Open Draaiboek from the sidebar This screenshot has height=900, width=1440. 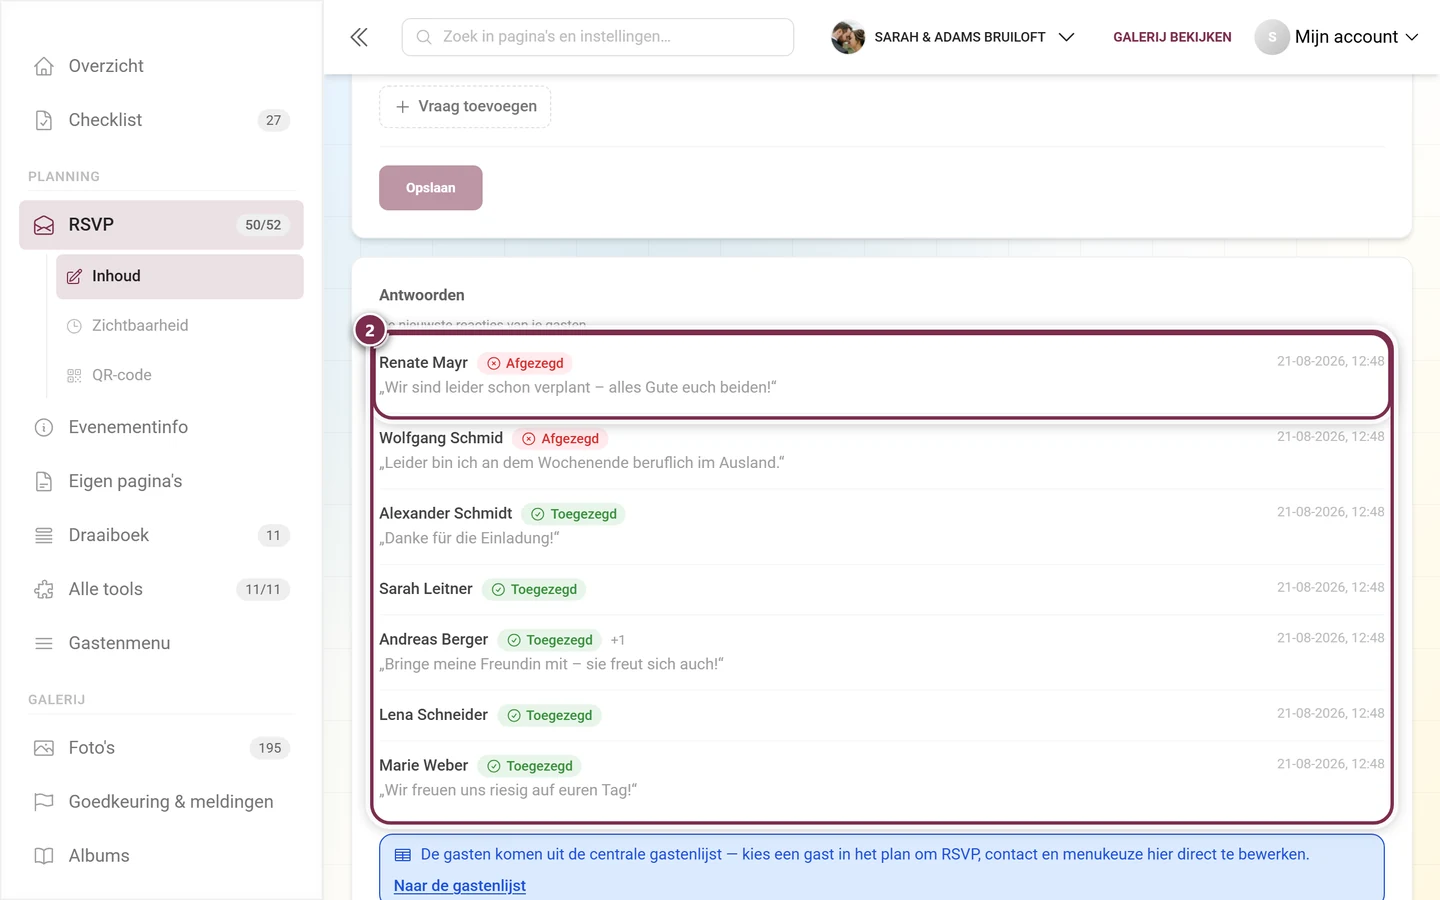coord(161,536)
